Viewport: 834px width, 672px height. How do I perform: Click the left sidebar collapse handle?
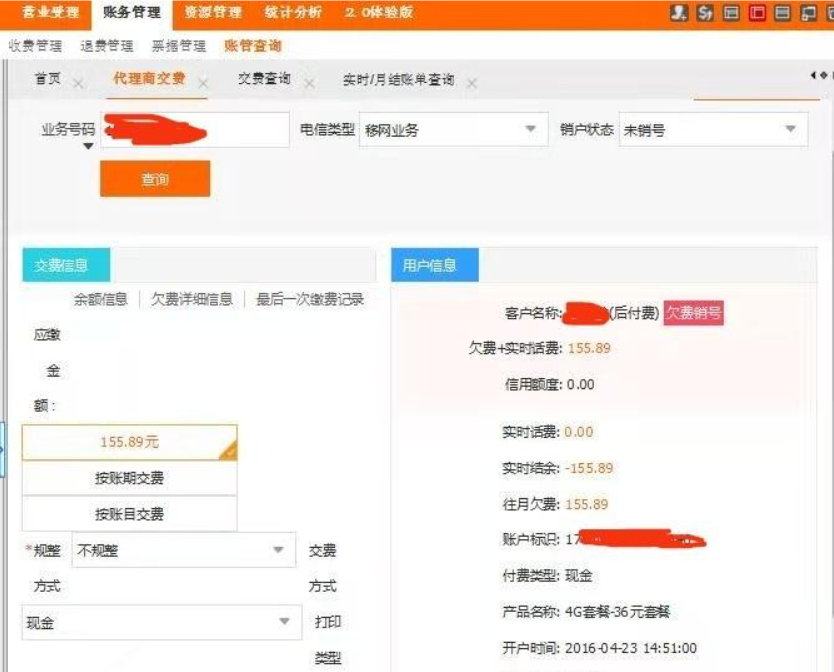tap(2, 450)
